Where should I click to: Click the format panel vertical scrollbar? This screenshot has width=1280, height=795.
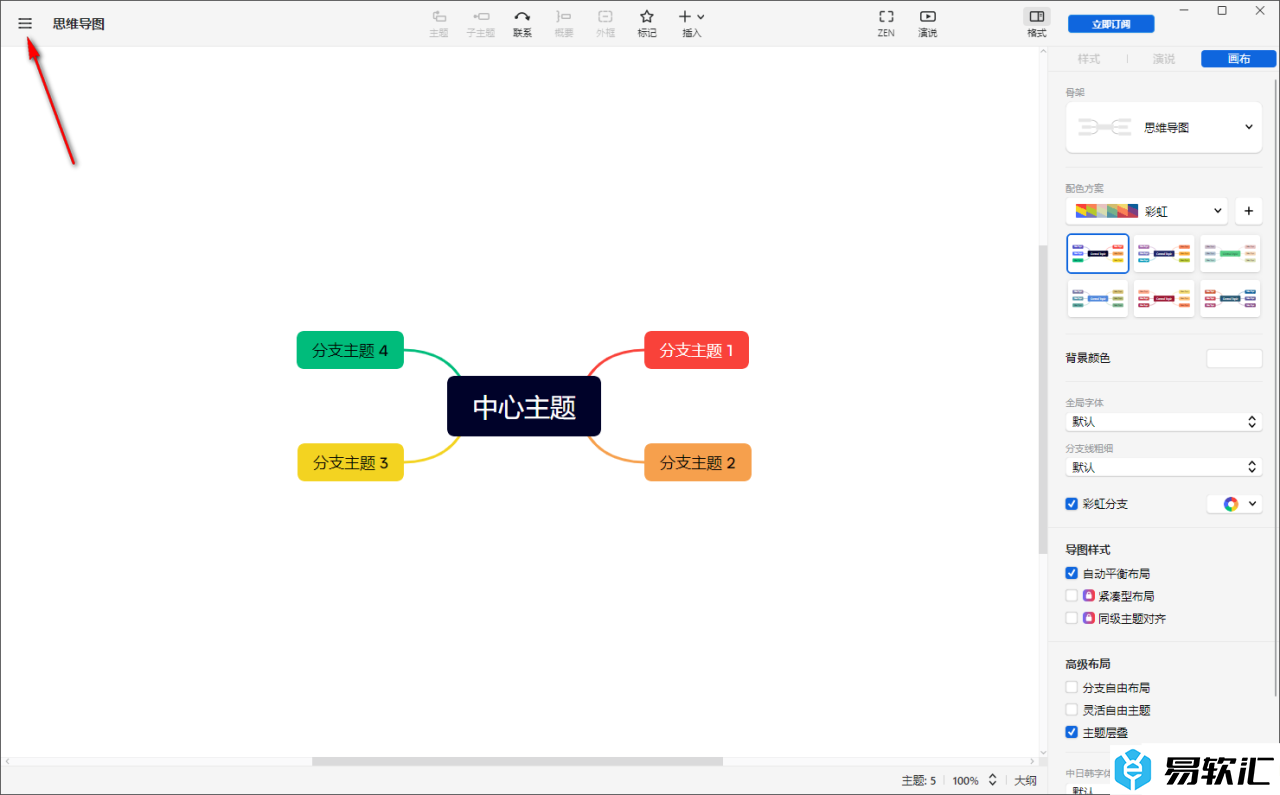tap(1276, 390)
